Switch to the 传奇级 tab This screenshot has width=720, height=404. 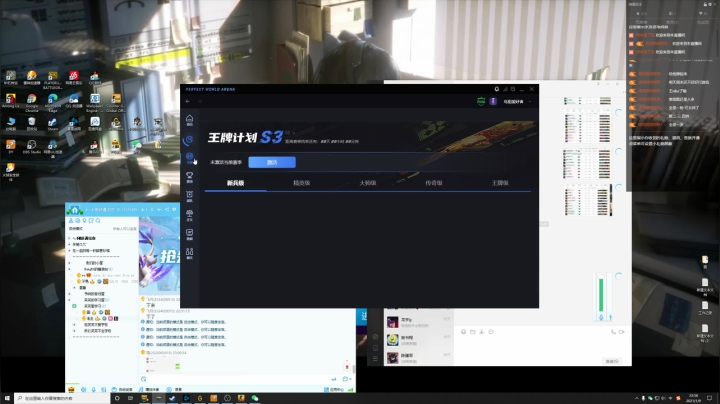pyautogui.click(x=434, y=183)
